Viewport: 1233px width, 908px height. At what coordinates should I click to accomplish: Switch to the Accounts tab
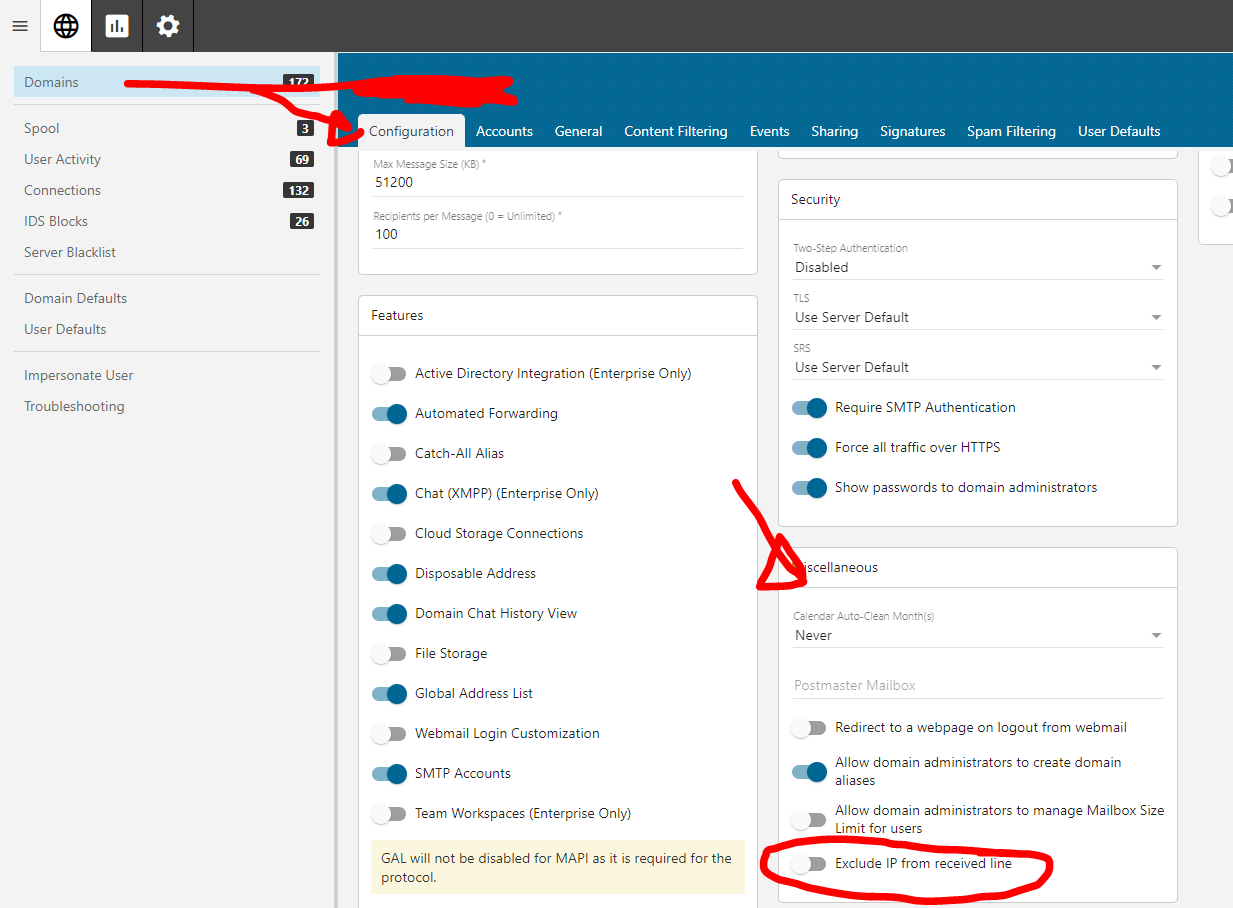(x=504, y=131)
